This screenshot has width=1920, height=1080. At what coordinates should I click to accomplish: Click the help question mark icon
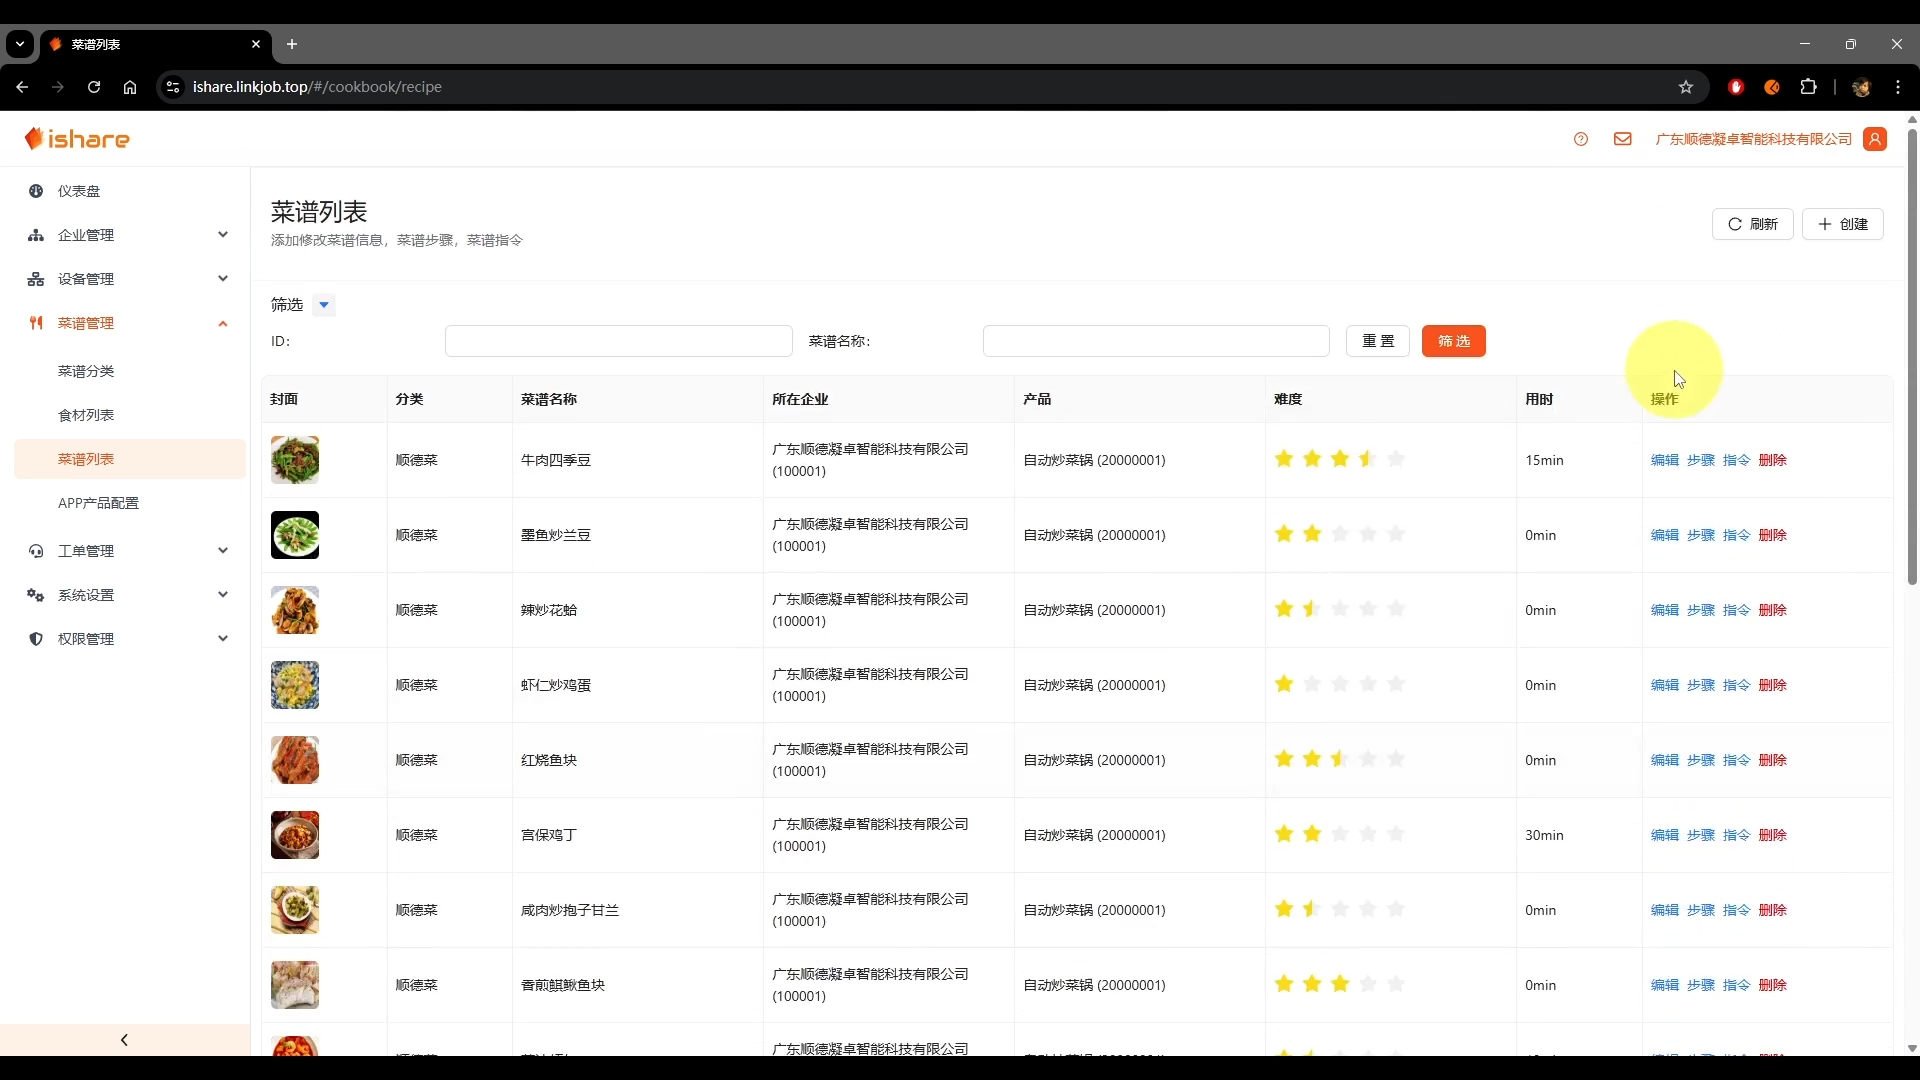pyautogui.click(x=1580, y=139)
